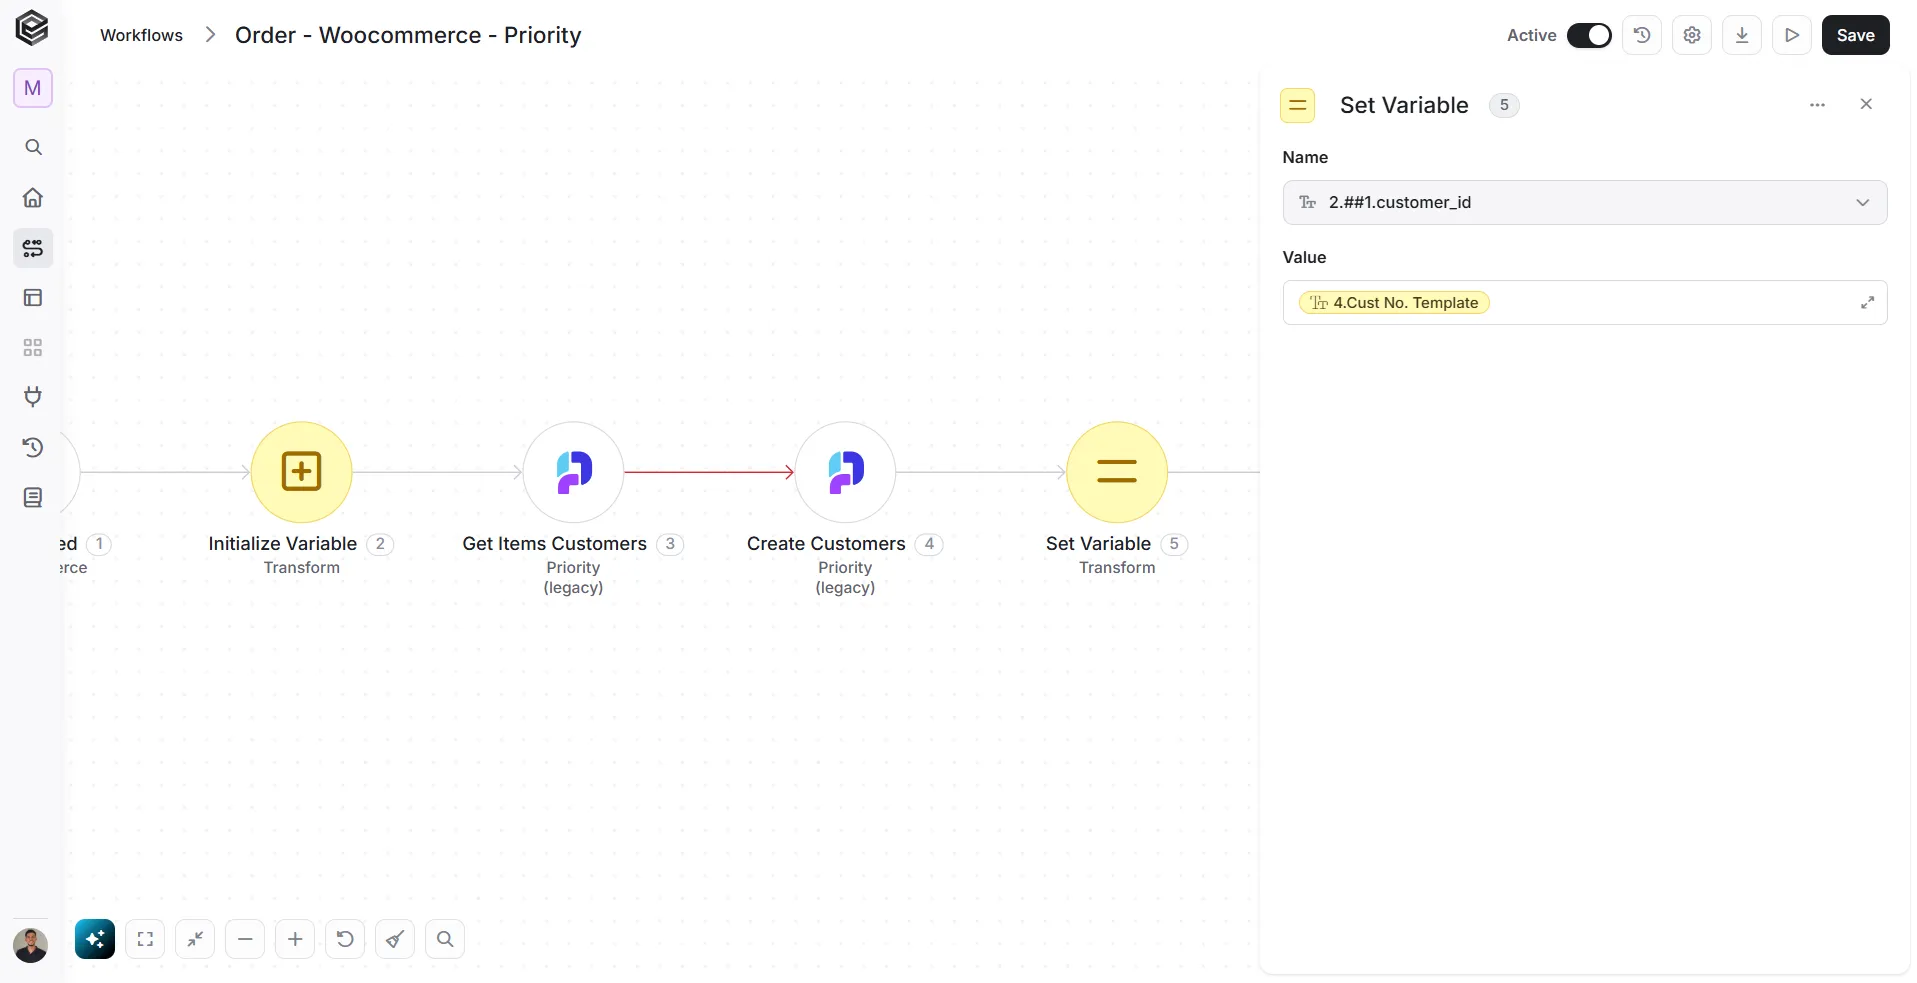Toggle the Active workflow switch

click(1589, 35)
